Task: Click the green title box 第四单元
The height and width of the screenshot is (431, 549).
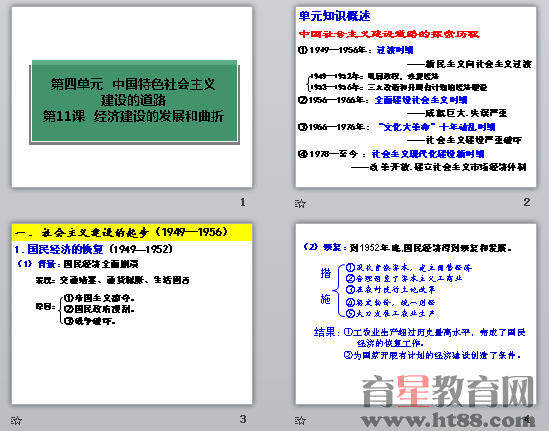Action: tap(134, 101)
